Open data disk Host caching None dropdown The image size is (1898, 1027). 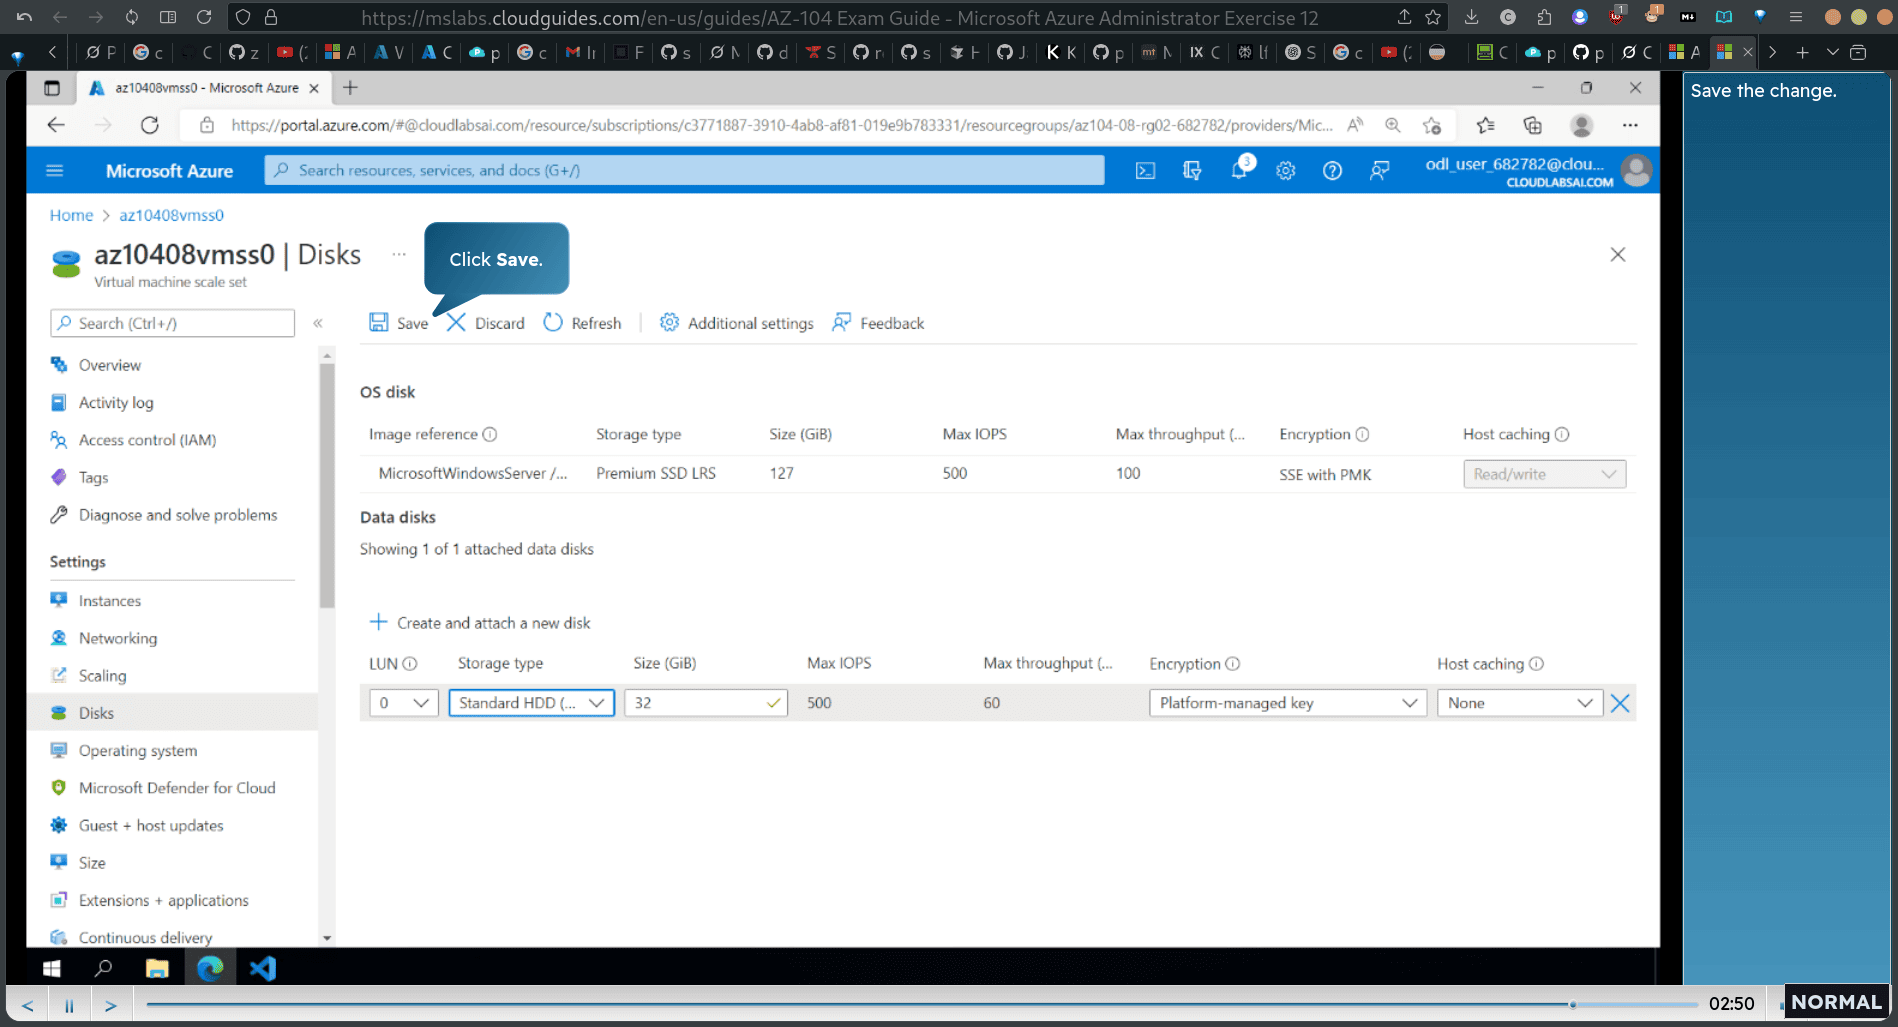click(x=1520, y=703)
